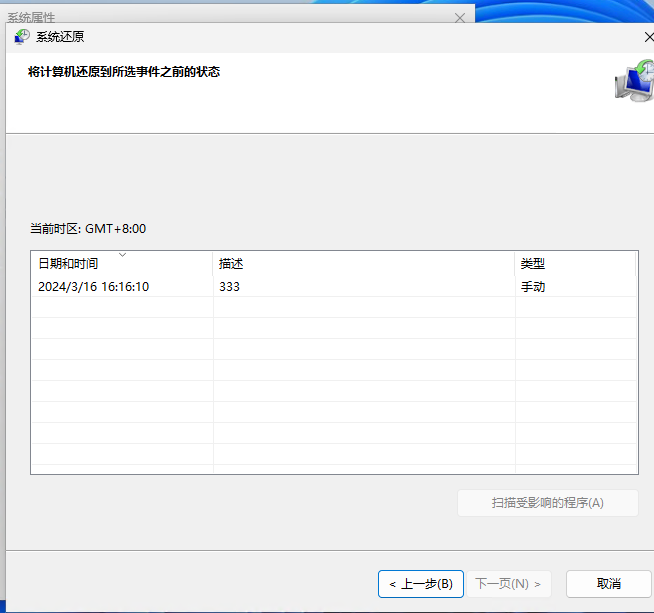The image size is (654, 613).
Task: Sort by the 日期和时间 column header
Action: [x=68, y=264]
